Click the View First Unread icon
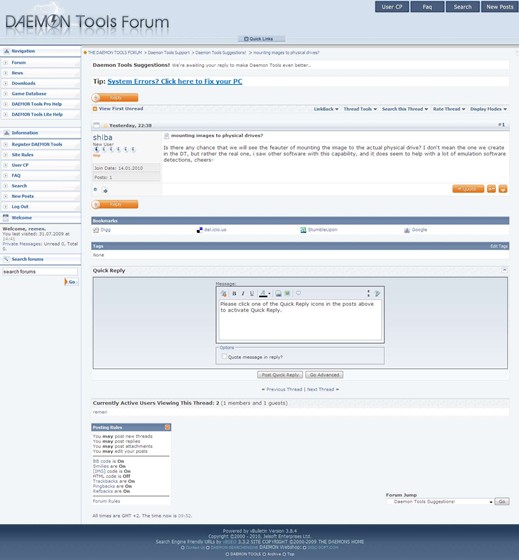 click(95, 109)
